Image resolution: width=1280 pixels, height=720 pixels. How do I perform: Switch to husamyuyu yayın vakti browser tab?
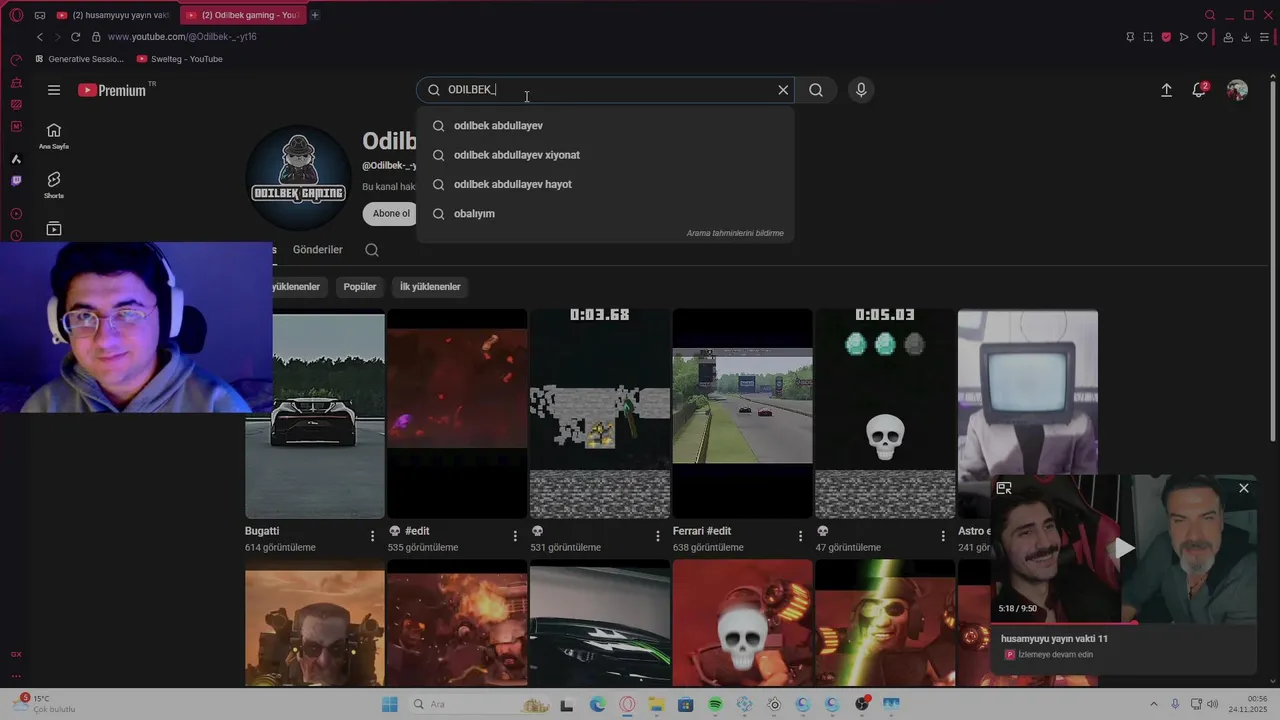tap(113, 15)
